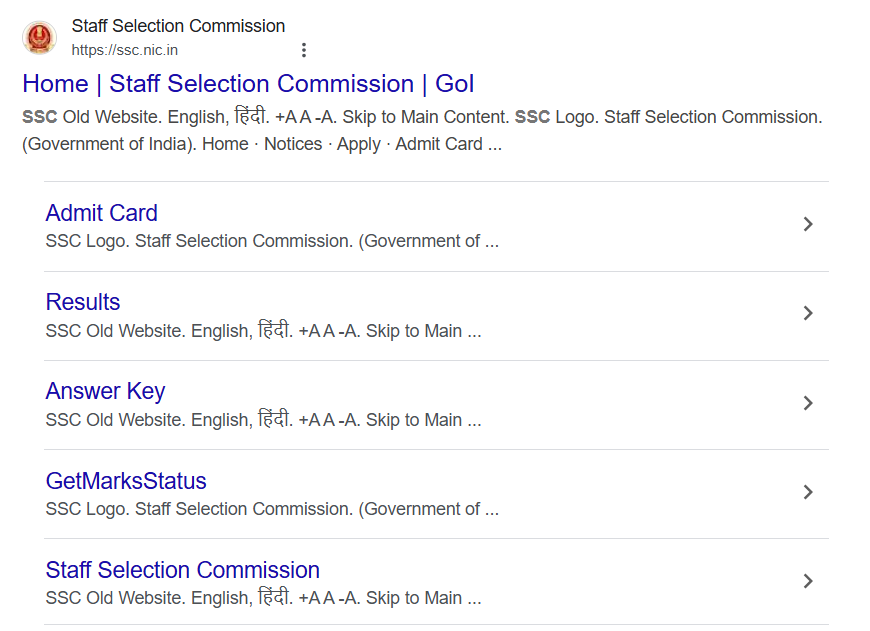Viewport: 870px width, 631px height.
Task: Go to the Results sitelink
Action: (x=83, y=302)
